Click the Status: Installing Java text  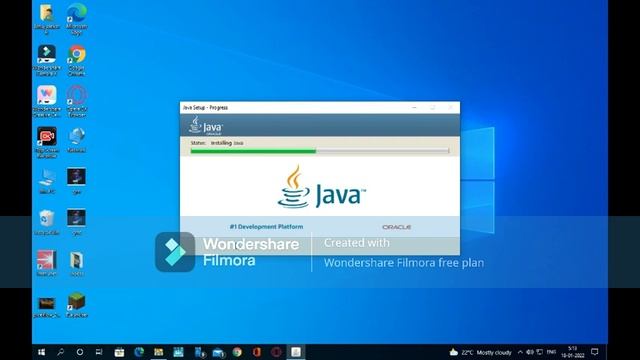point(217,143)
